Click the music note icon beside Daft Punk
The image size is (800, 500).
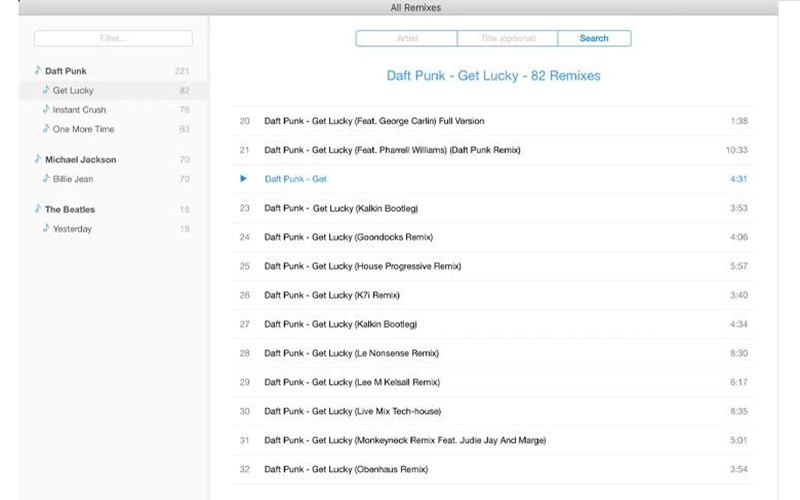pyautogui.click(x=37, y=70)
